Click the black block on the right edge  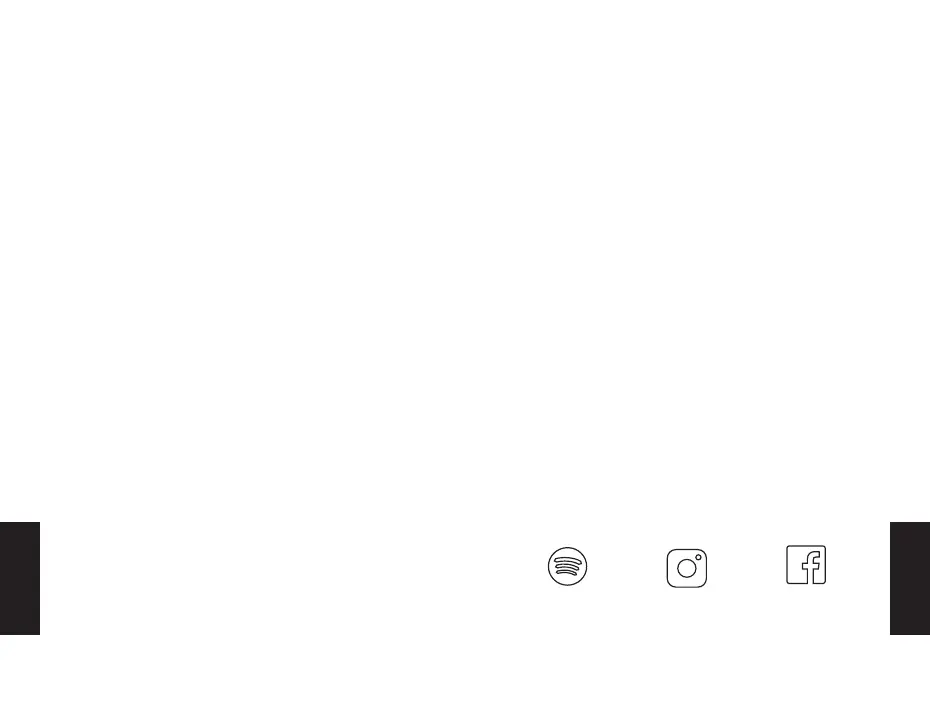[x=909, y=578]
